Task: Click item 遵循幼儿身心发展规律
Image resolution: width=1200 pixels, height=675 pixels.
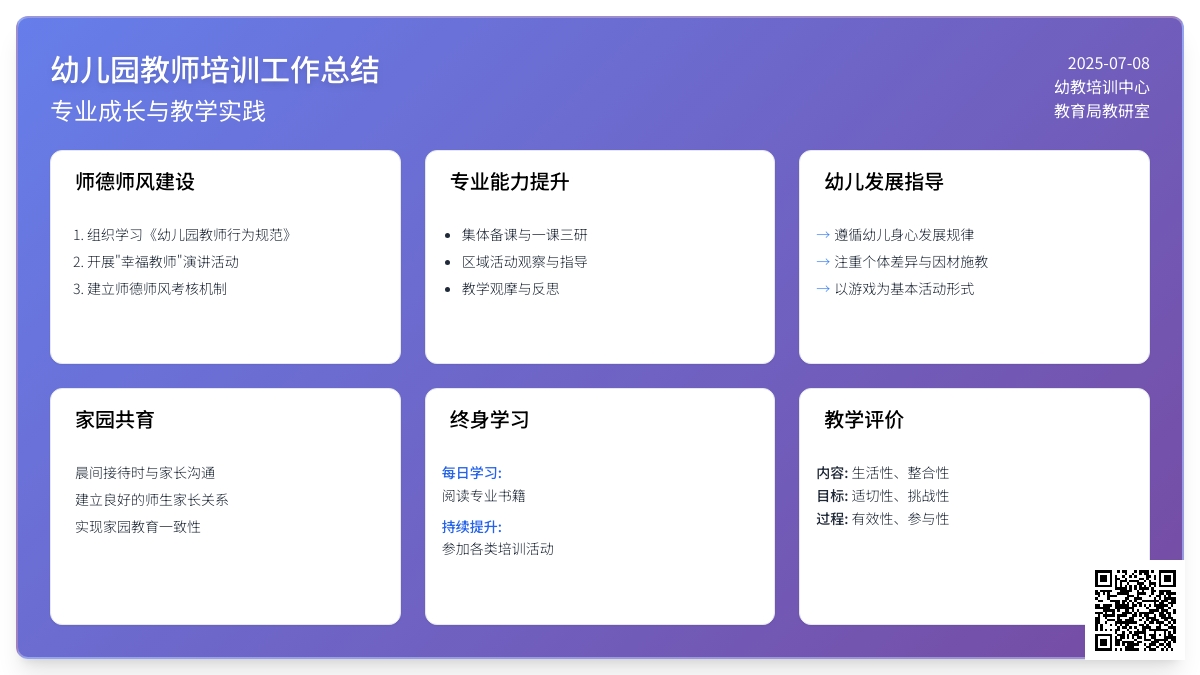Action: click(x=904, y=235)
